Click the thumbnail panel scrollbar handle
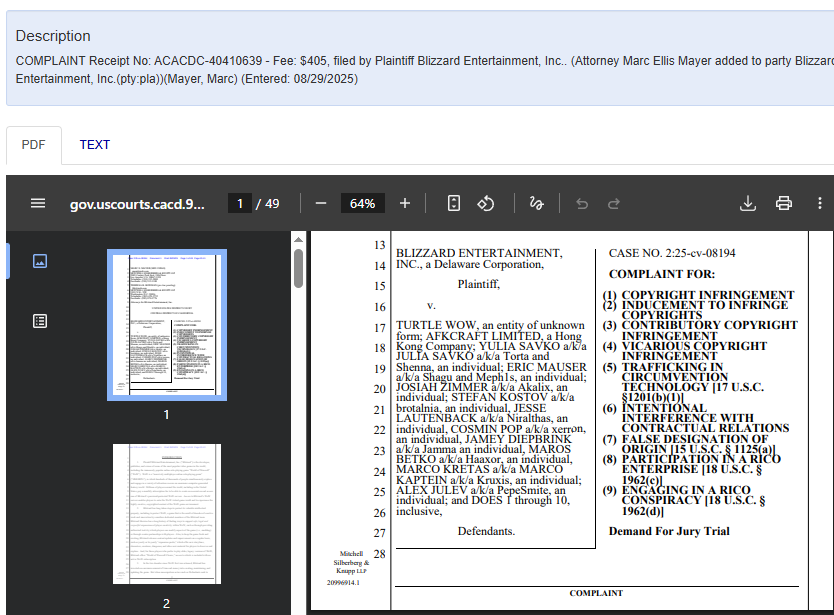834x615 pixels. [298, 268]
